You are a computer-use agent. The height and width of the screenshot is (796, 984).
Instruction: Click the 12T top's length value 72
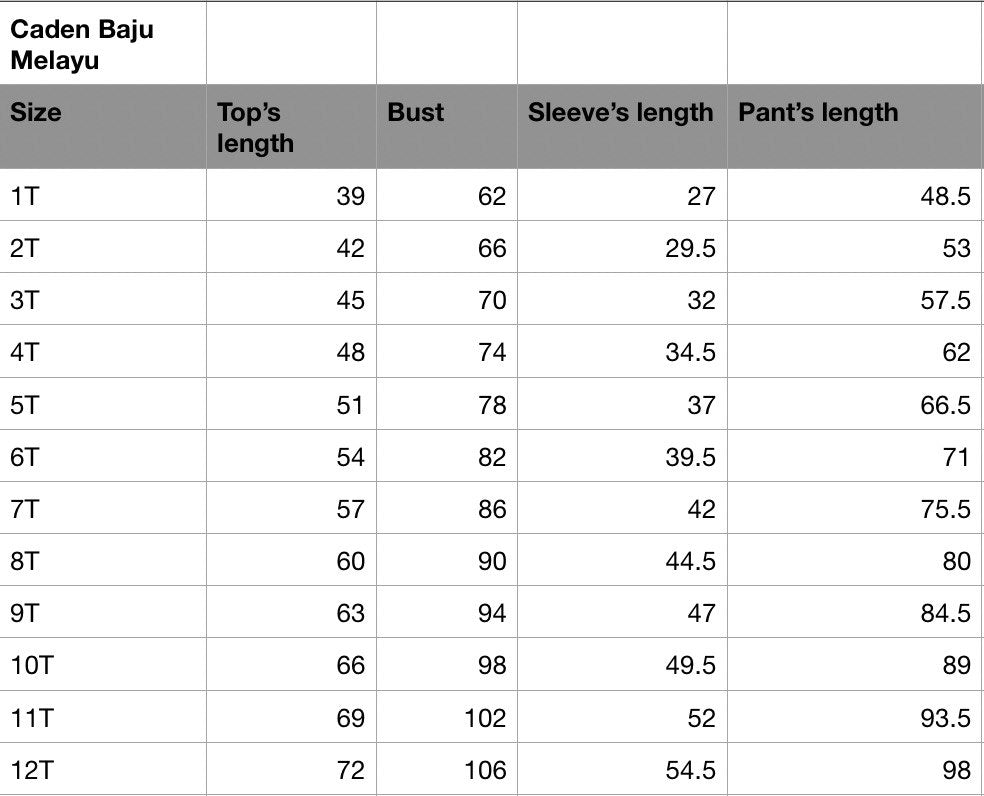[350, 770]
